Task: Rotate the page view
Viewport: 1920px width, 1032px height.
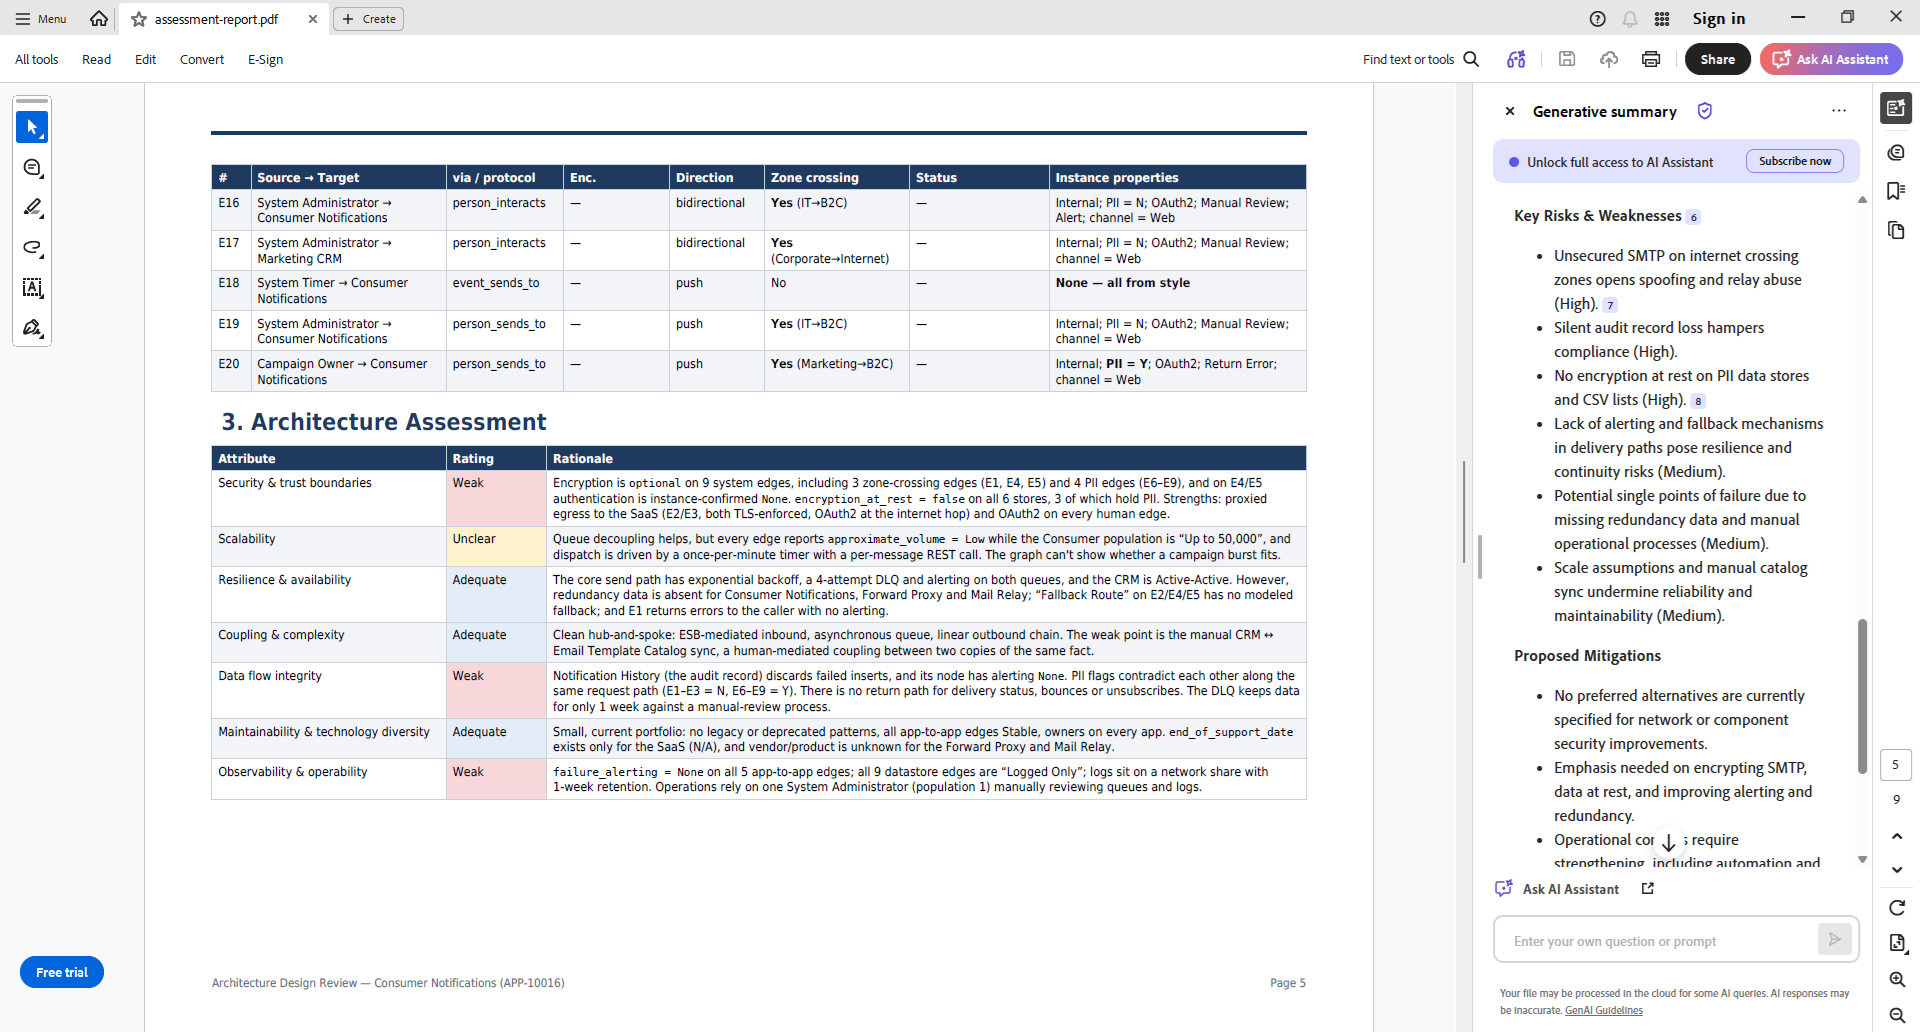Action: pos(1896,908)
